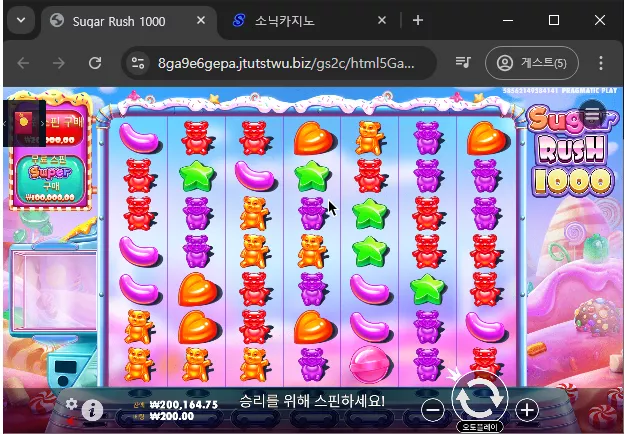The image size is (624, 434).
Task: Spin the reels with the circular arrows button
Action: click(480, 397)
